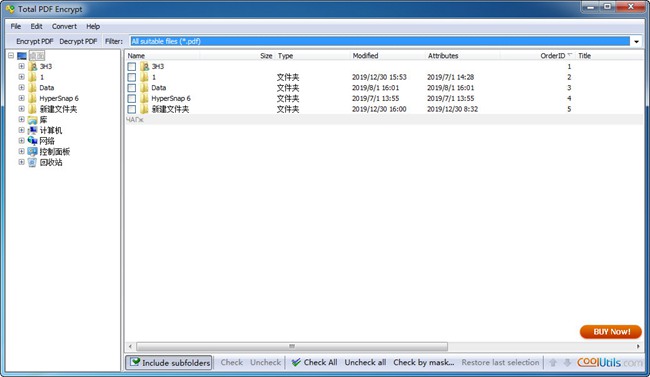
Task: Expand the Data tree node
Action: click(22, 88)
